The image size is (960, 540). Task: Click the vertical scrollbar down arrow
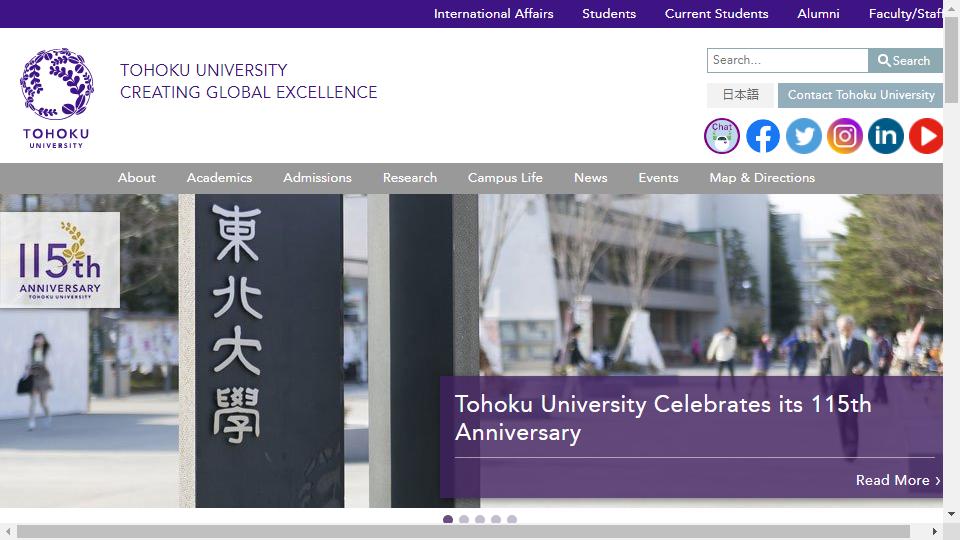951,514
